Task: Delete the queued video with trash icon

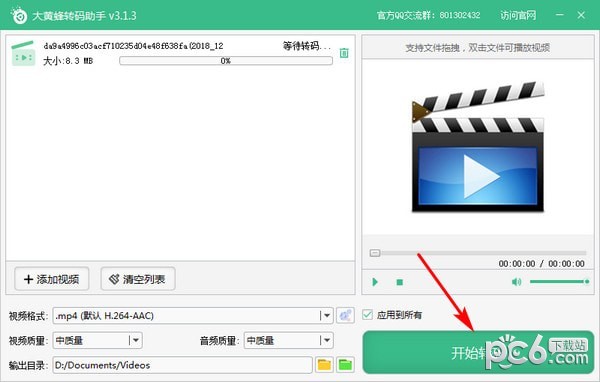Action: pyautogui.click(x=344, y=53)
